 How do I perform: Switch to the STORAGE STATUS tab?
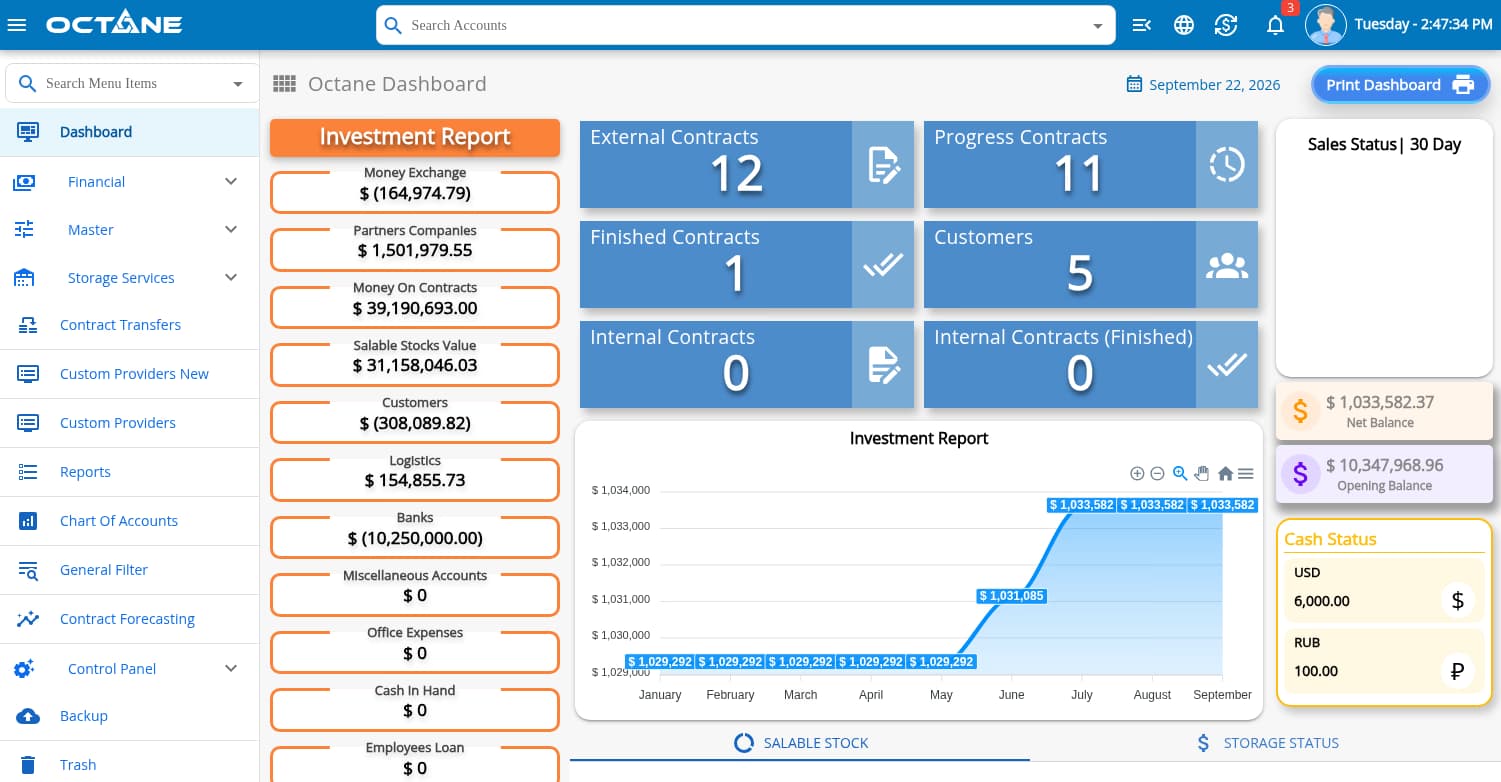click(x=1267, y=743)
